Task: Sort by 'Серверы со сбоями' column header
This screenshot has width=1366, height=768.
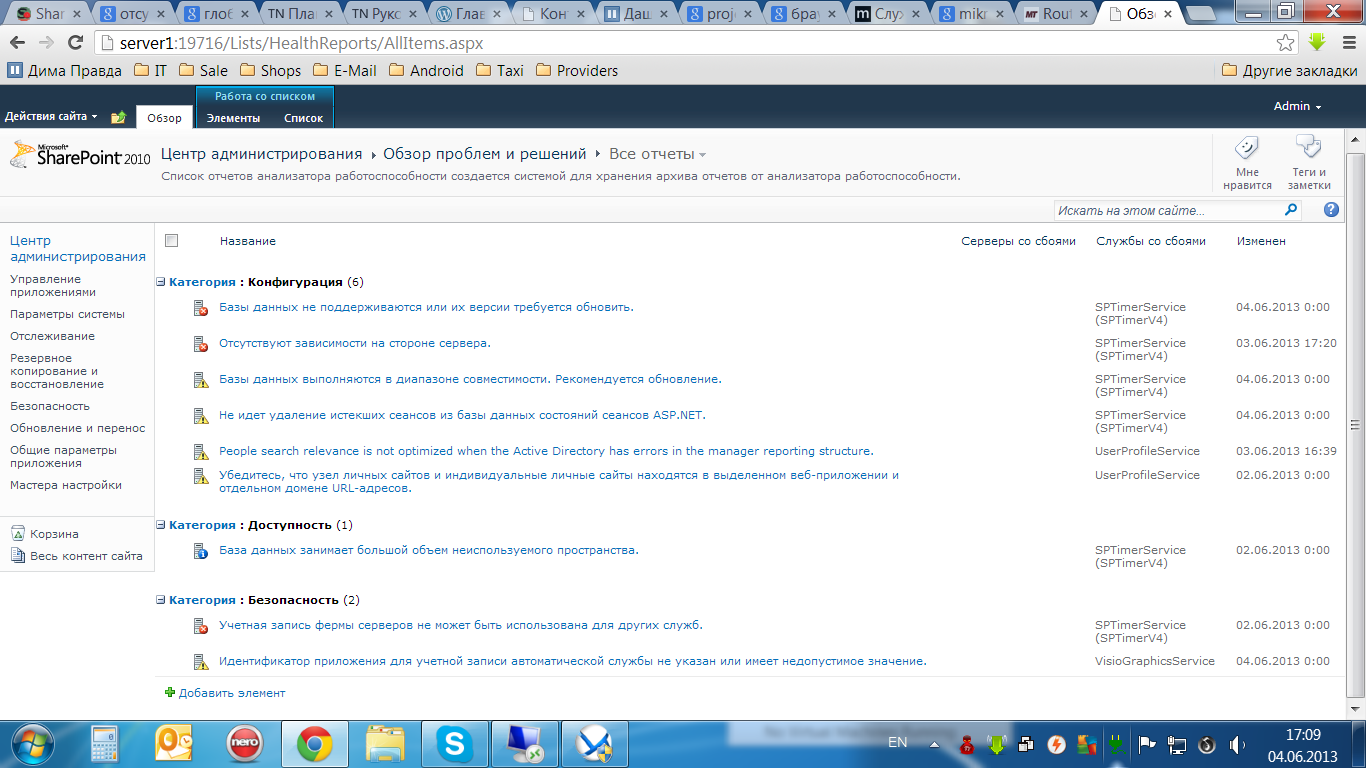Action: [1018, 241]
